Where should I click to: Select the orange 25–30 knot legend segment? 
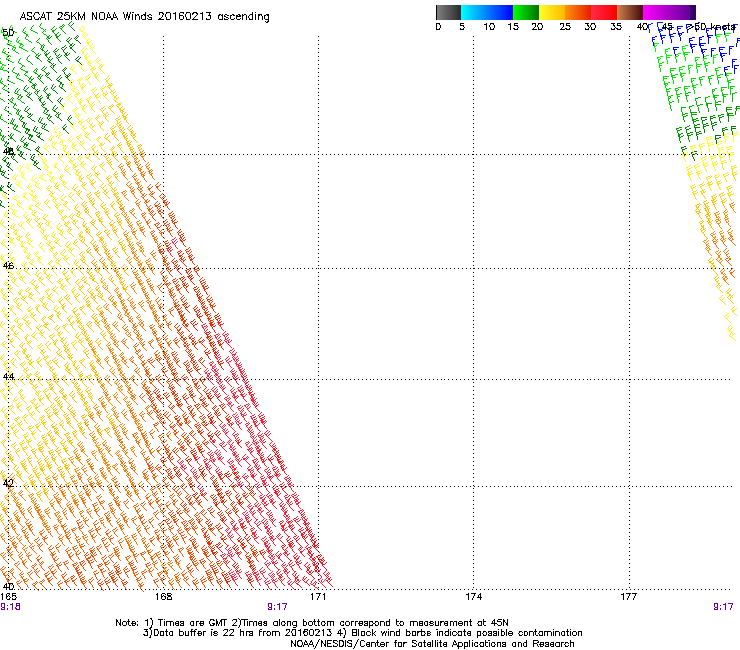coord(578,12)
